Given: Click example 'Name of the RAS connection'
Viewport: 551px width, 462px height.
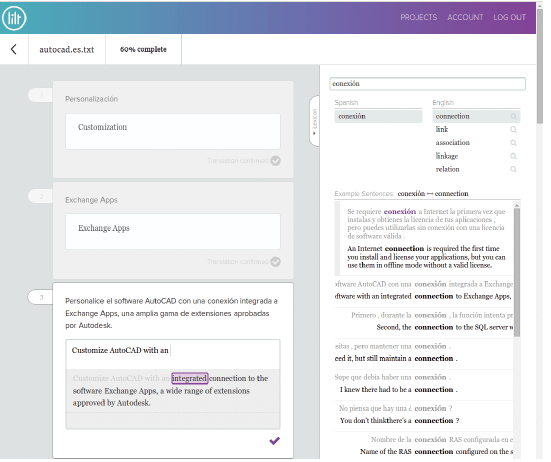Looking at the screenshot, I should click(x=436, y=451).
